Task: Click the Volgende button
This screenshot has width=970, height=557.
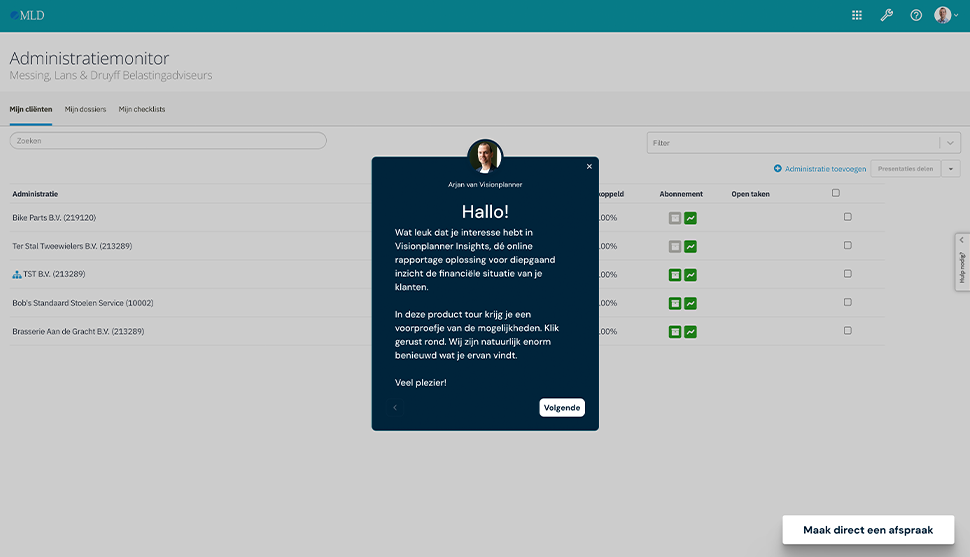Action: 562,408
